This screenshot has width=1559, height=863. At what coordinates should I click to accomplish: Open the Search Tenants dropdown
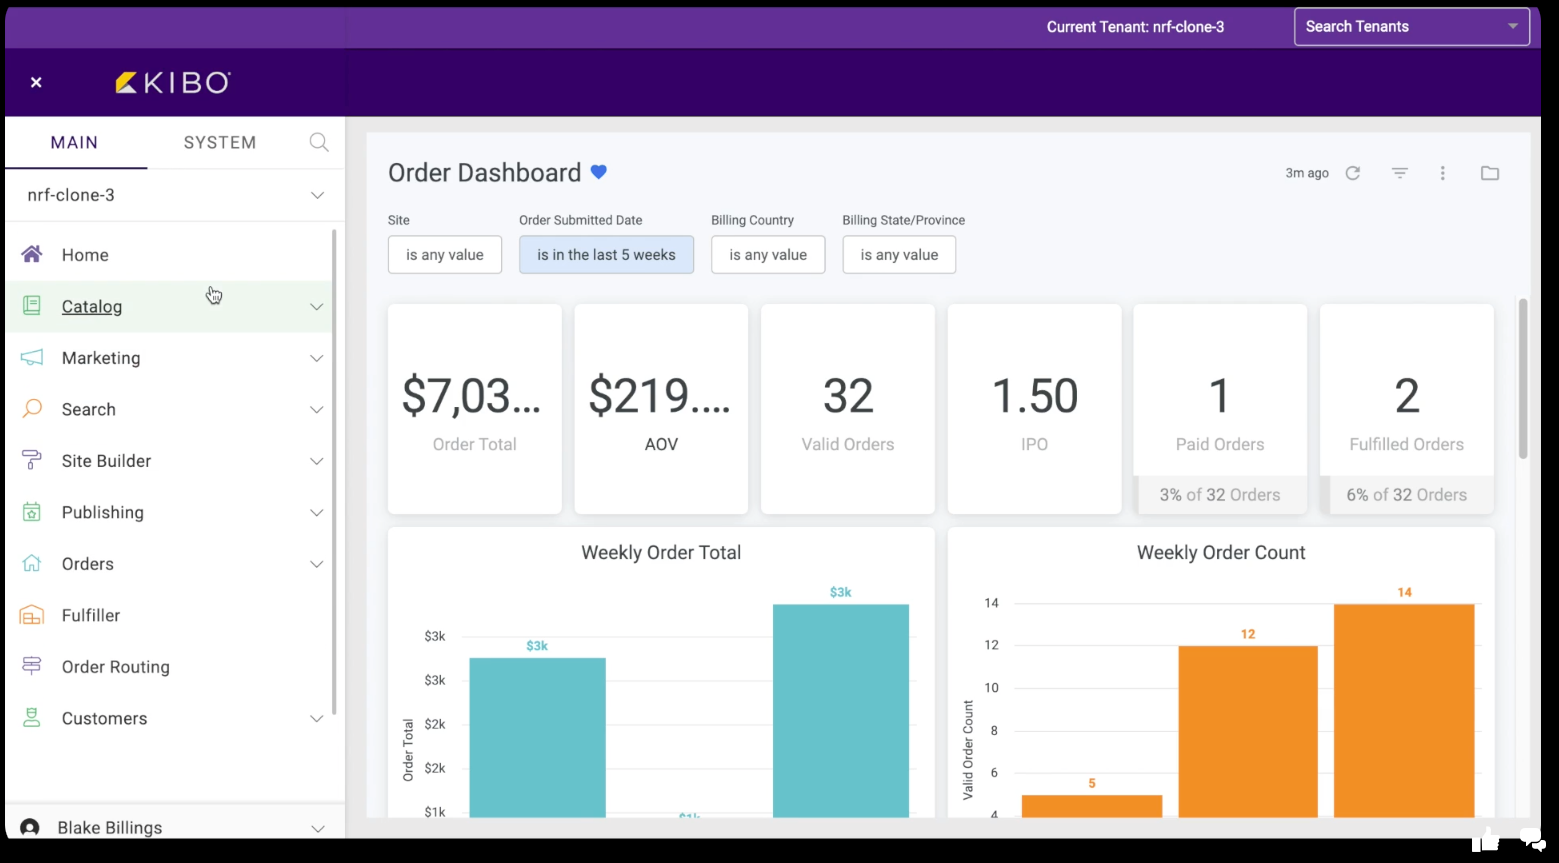pyautogui.click(x=1411, y=27)
